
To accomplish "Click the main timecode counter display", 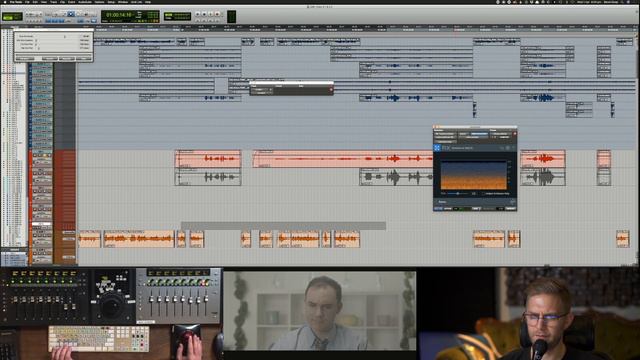I will pos(119,15).
